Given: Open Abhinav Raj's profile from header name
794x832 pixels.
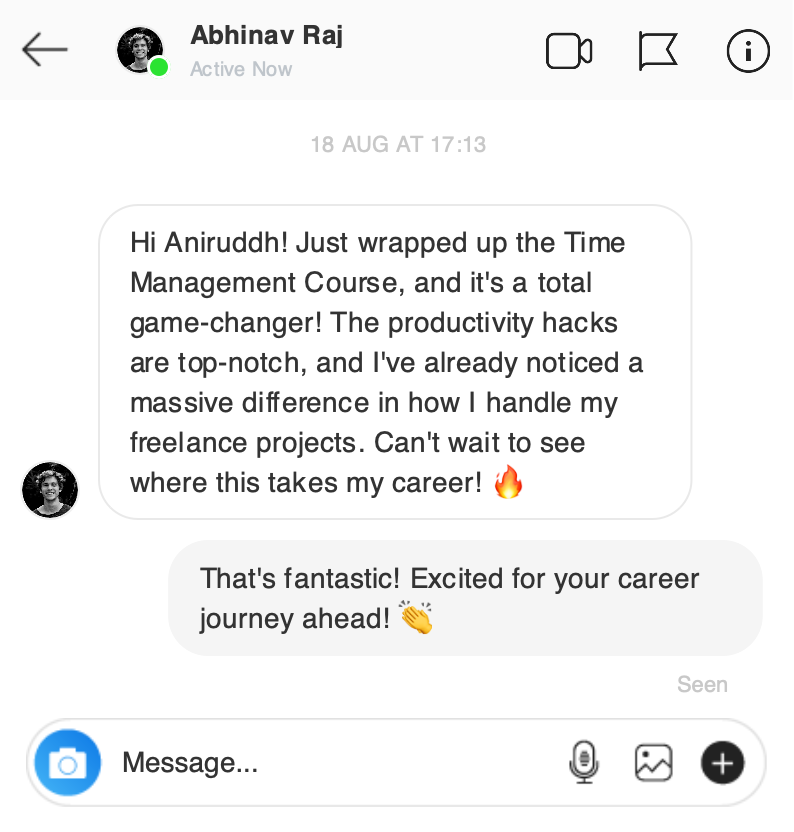Looking at the screenshot, I should pyautogui.click(x=266, y=36).
